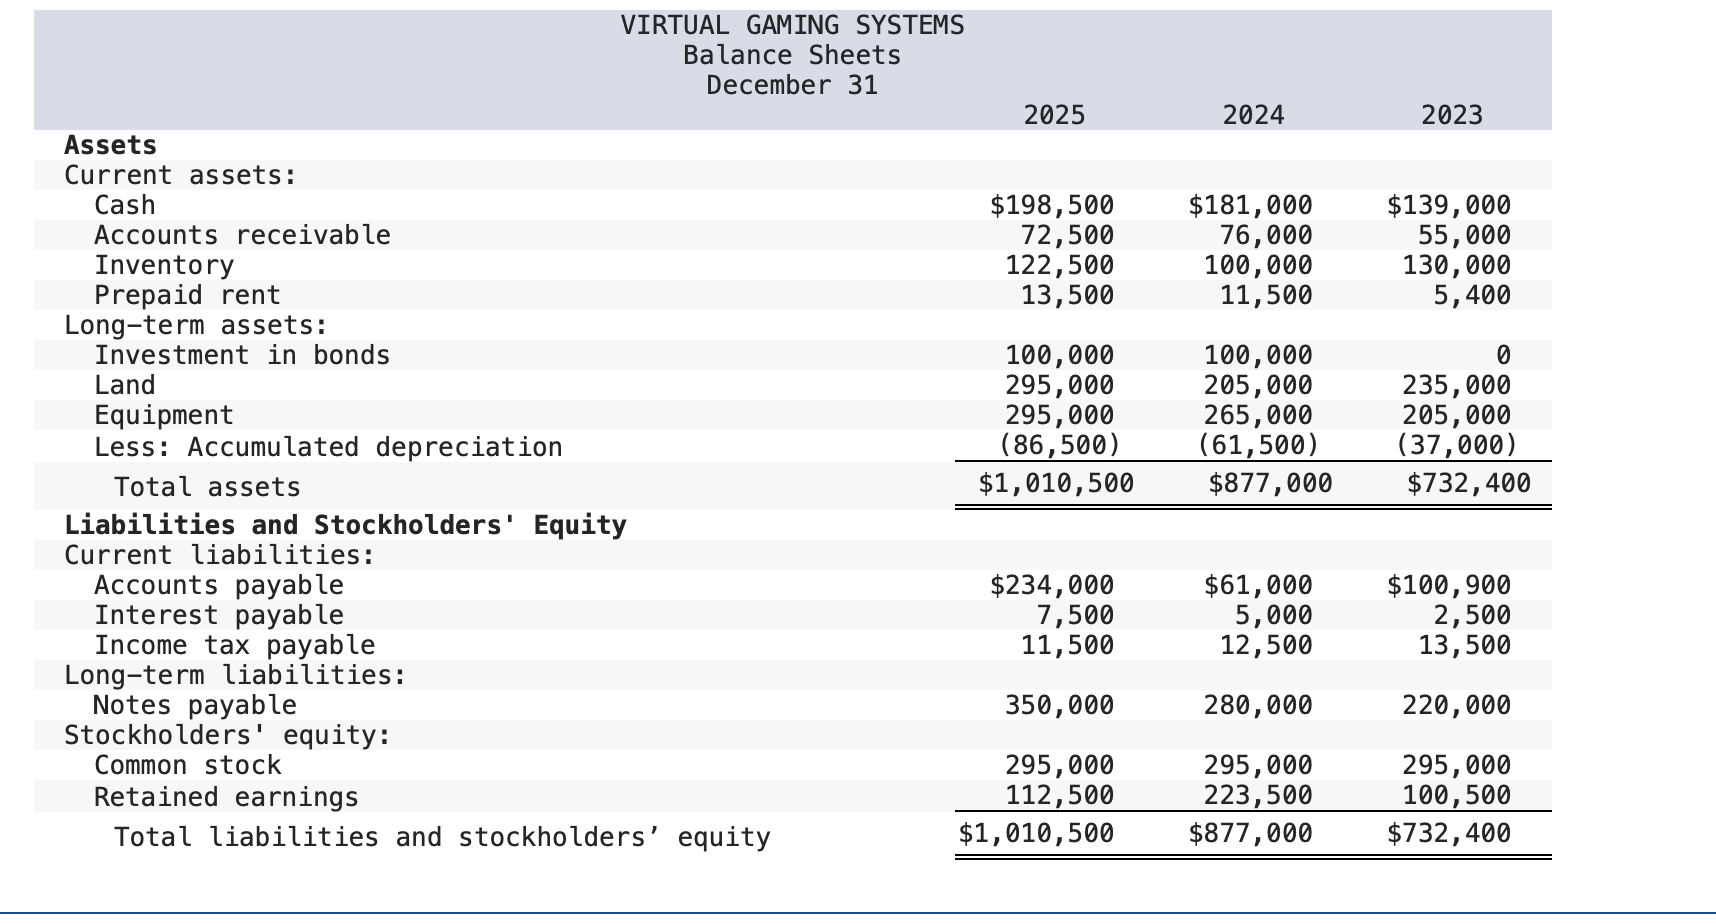
Task: Click Equipment value 265,000
Action: click(x=1258, y=415)
